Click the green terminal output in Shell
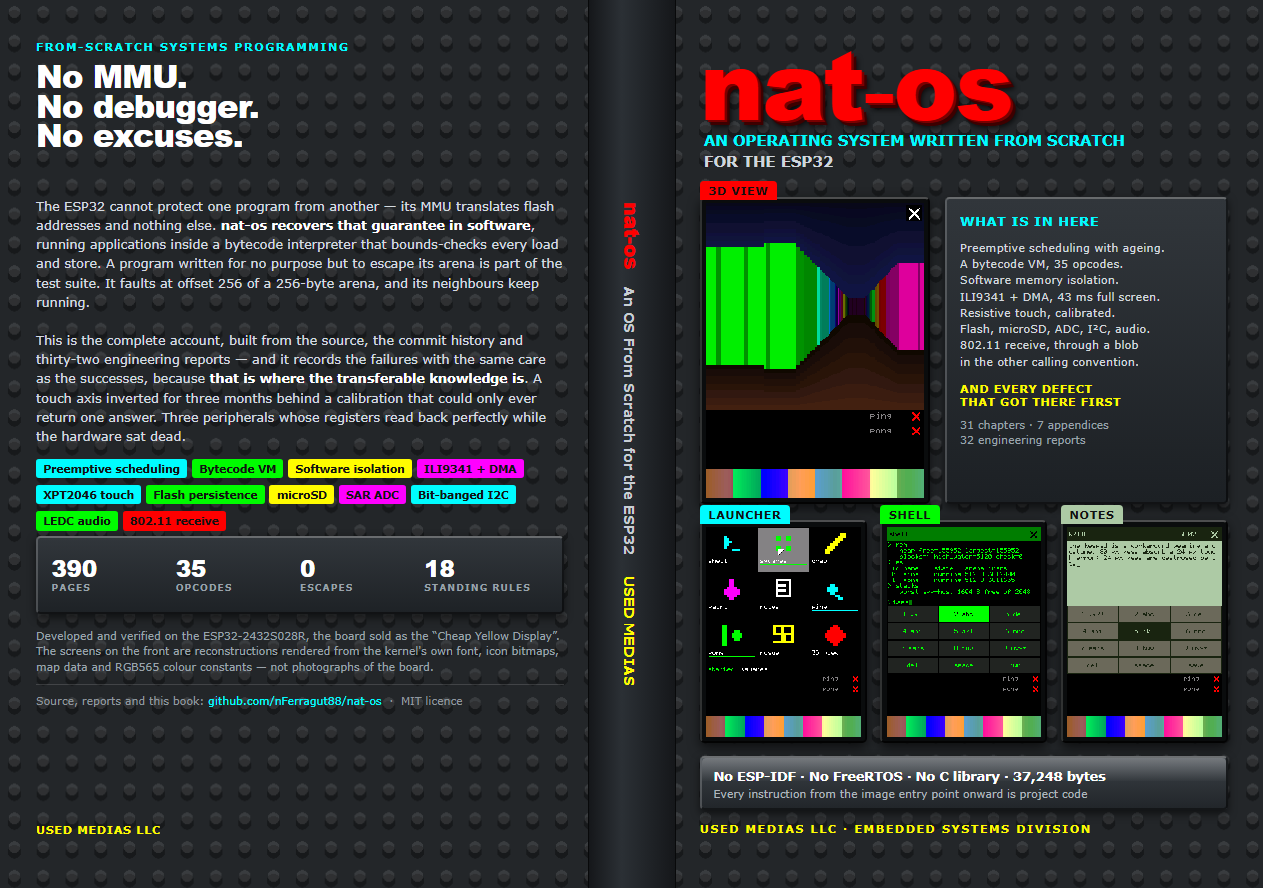 (963, 572)
